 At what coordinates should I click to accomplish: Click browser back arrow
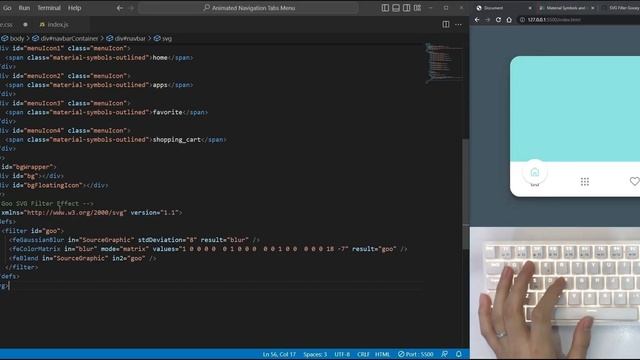pyautogui.click(x=477, y=20)
